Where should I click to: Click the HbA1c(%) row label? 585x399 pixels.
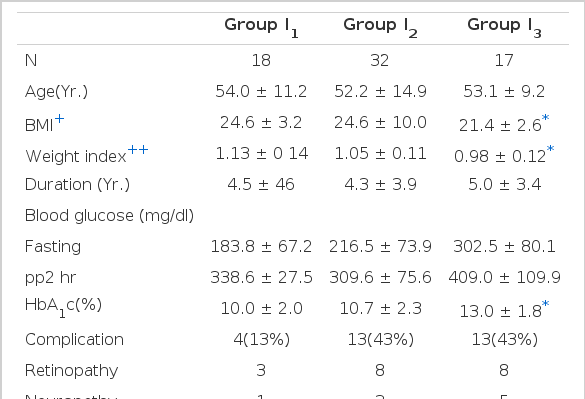pos(63,307)
